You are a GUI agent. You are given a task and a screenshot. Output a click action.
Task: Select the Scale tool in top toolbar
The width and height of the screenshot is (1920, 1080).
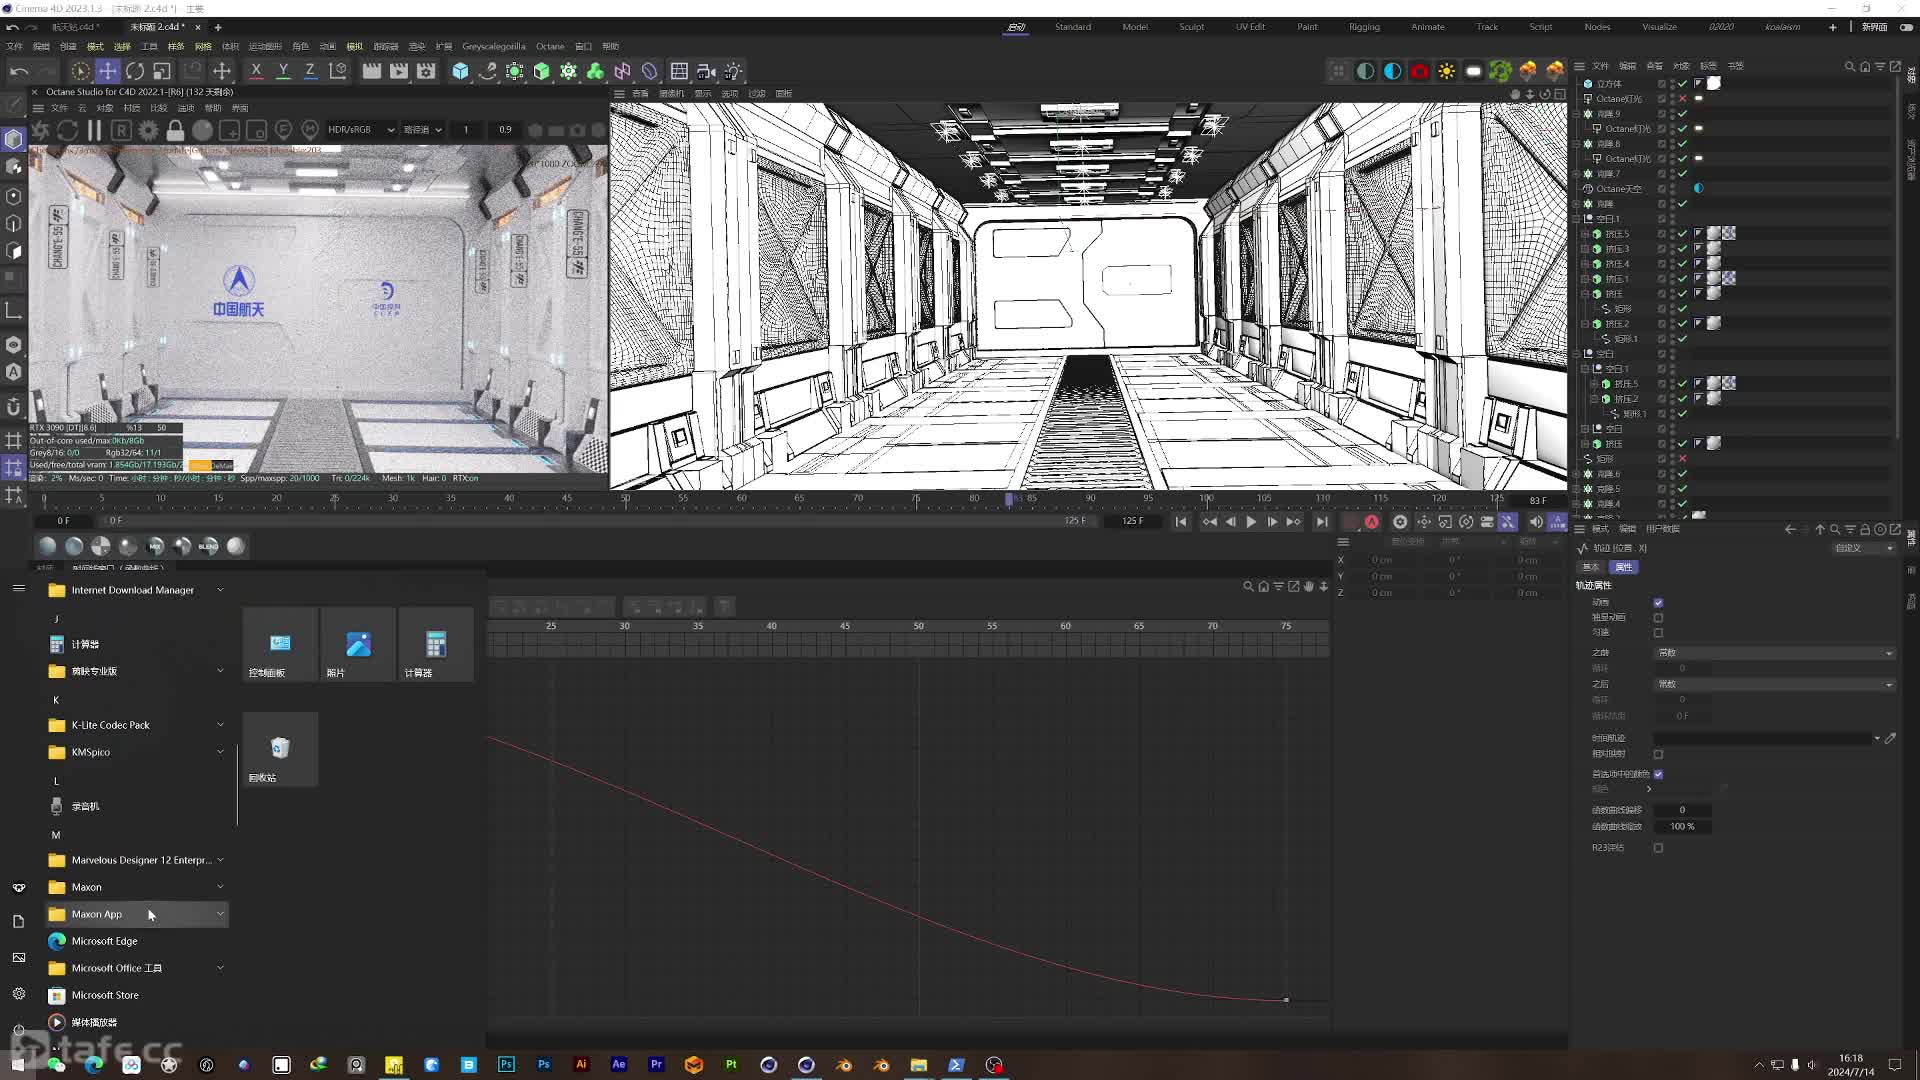[162, 71]
